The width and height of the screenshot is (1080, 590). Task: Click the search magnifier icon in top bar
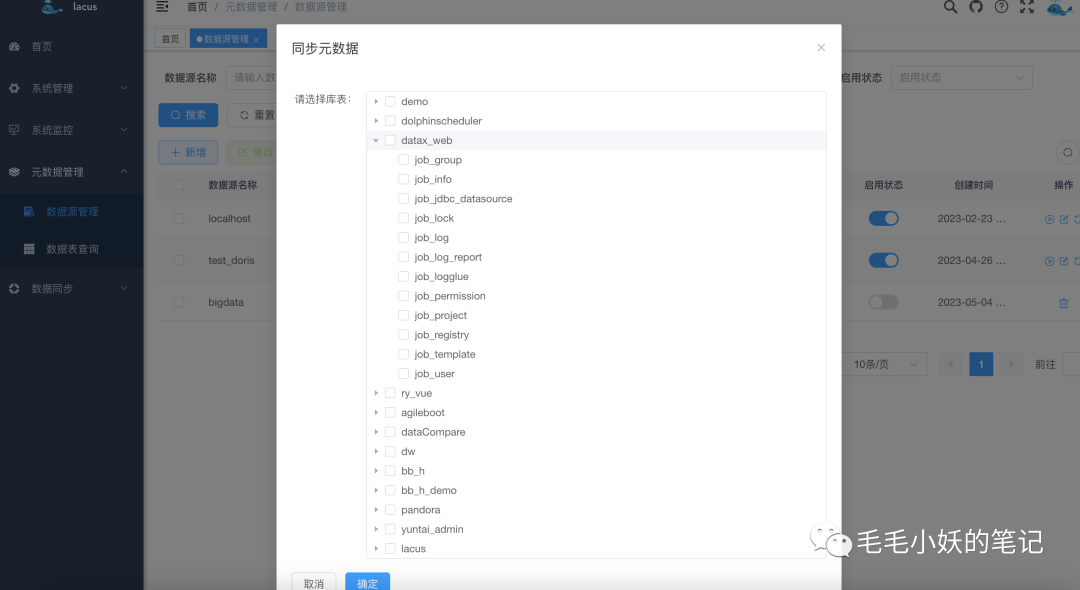(x=951, y=7)
